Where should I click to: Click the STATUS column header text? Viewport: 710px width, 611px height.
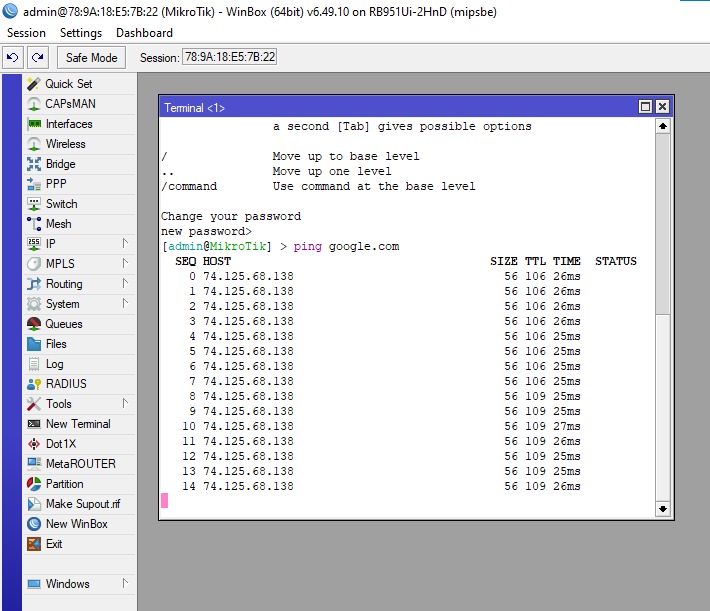coord(616,261)
